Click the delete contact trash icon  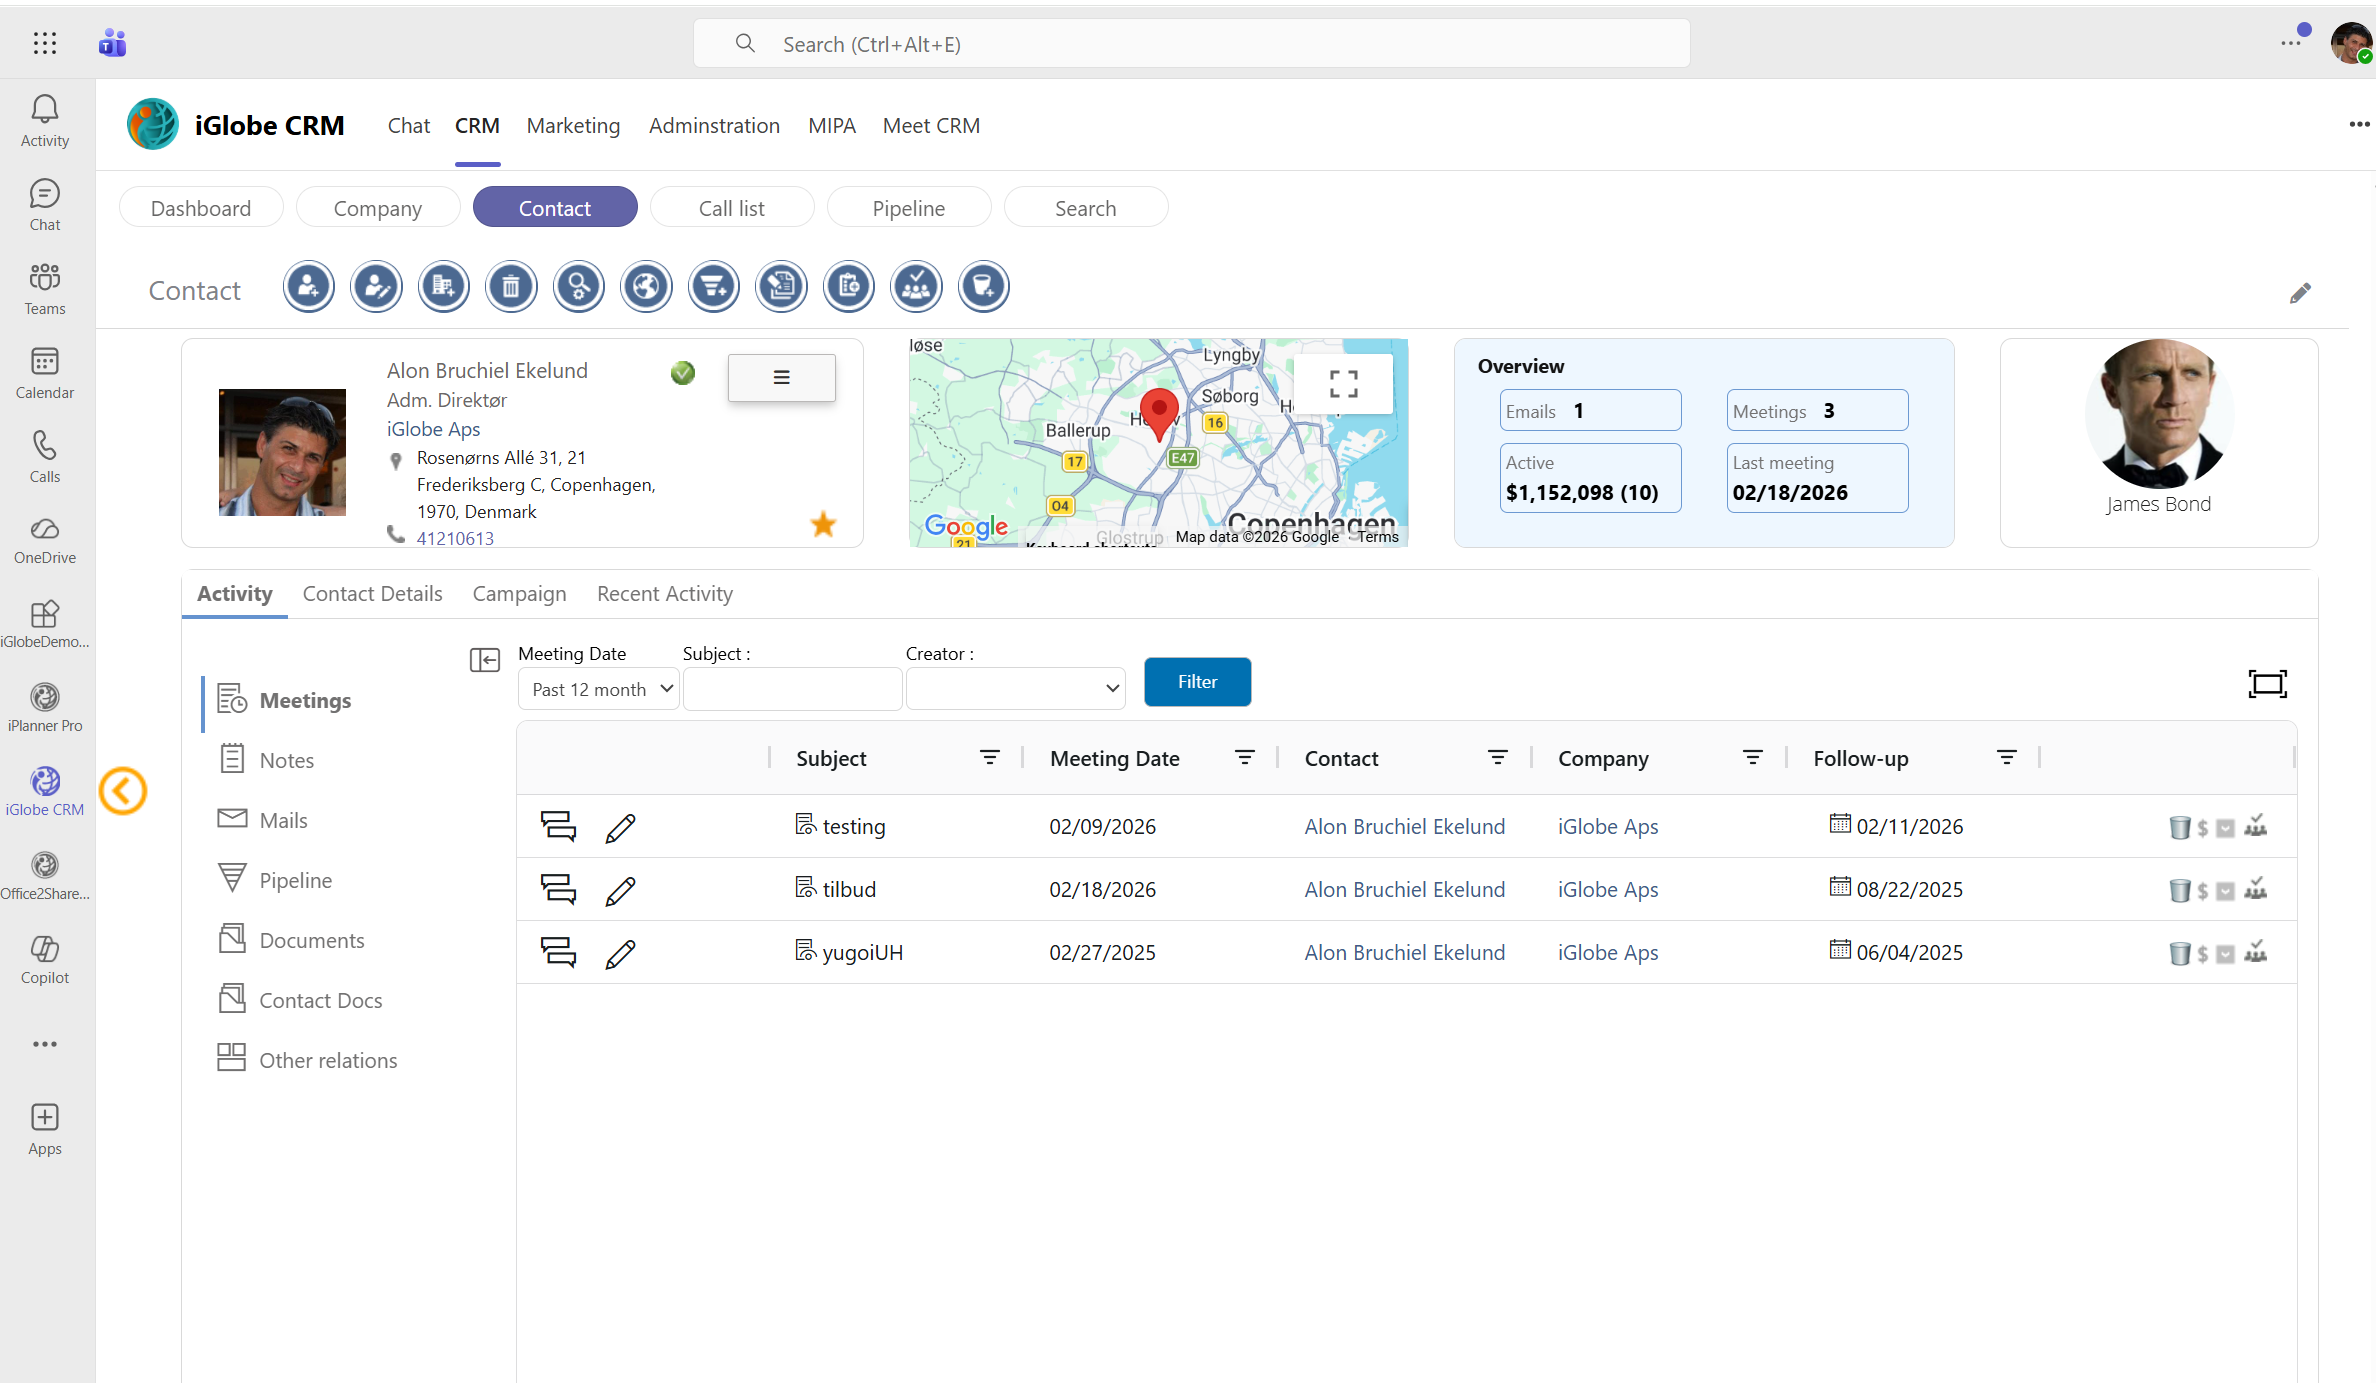click(511, 287)
